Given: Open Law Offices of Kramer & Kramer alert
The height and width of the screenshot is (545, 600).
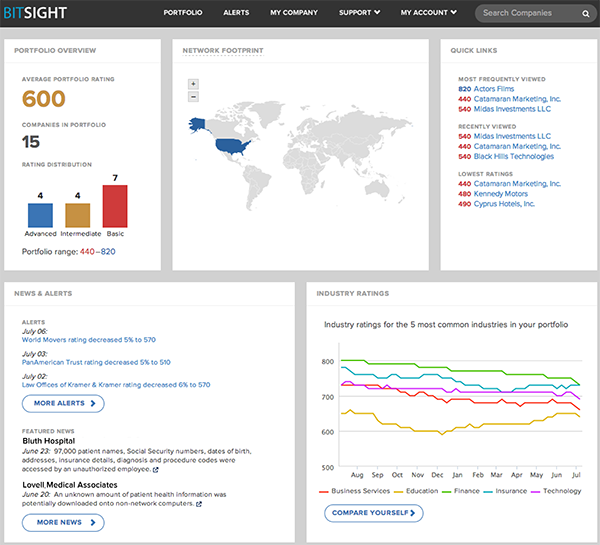Looking at the screenshot, I should point(116,385).
